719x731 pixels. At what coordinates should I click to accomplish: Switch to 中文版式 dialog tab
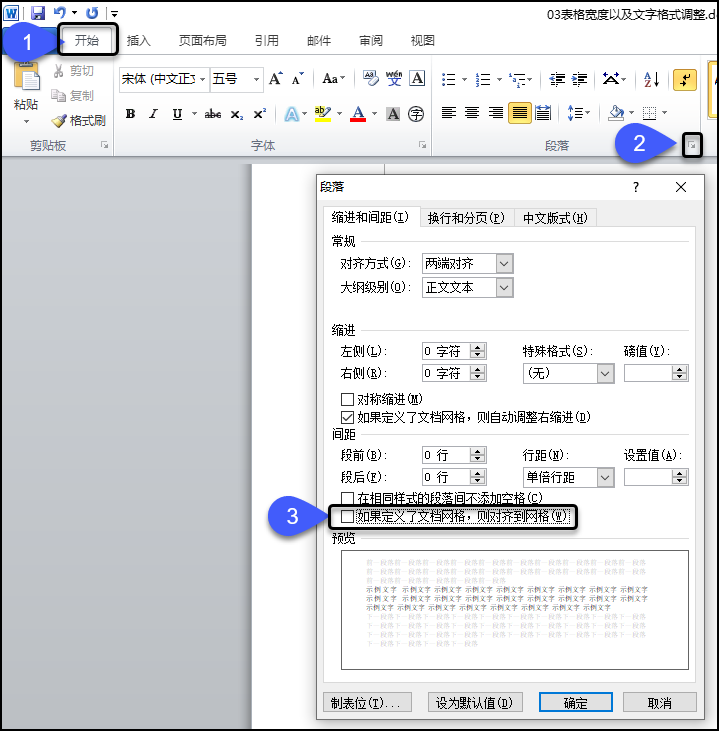(555, 218)
